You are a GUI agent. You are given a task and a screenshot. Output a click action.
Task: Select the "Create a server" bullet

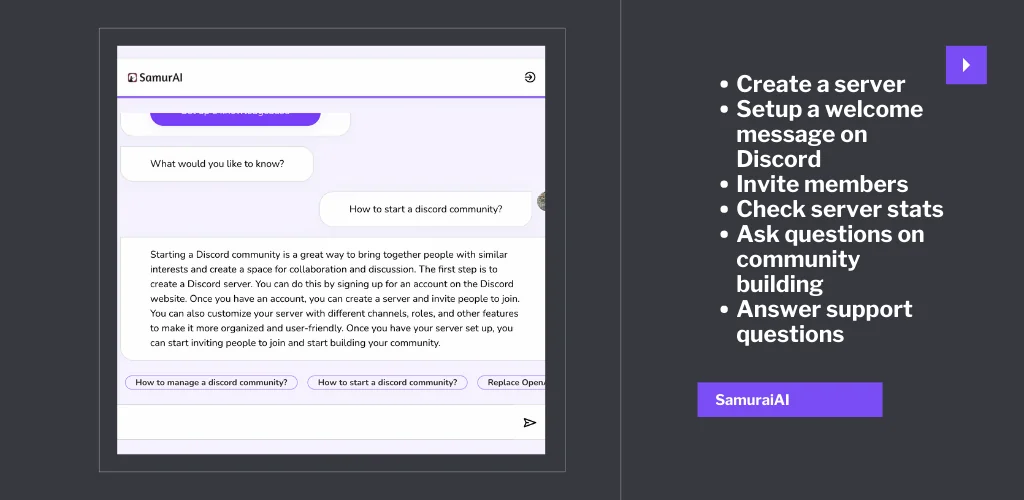[820, 84]
